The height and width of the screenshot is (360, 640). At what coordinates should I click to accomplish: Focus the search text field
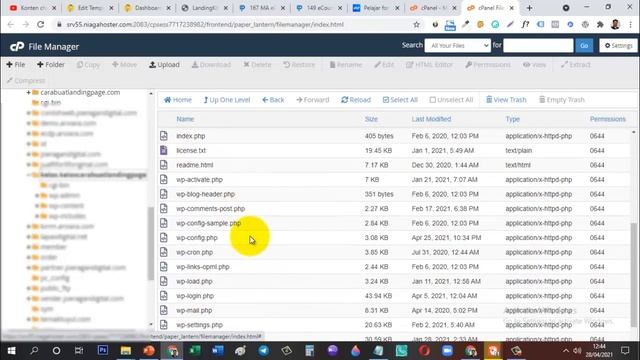pos(538,45)
